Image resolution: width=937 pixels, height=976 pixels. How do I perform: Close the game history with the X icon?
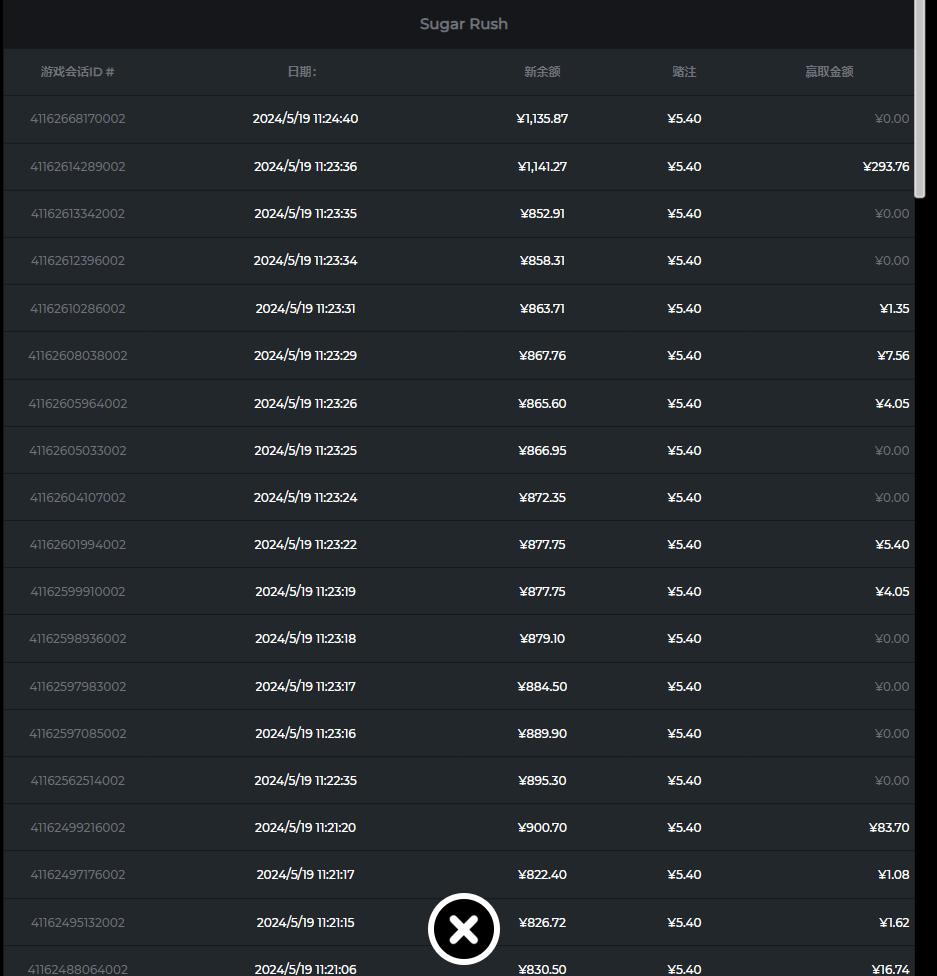point(463,929)
